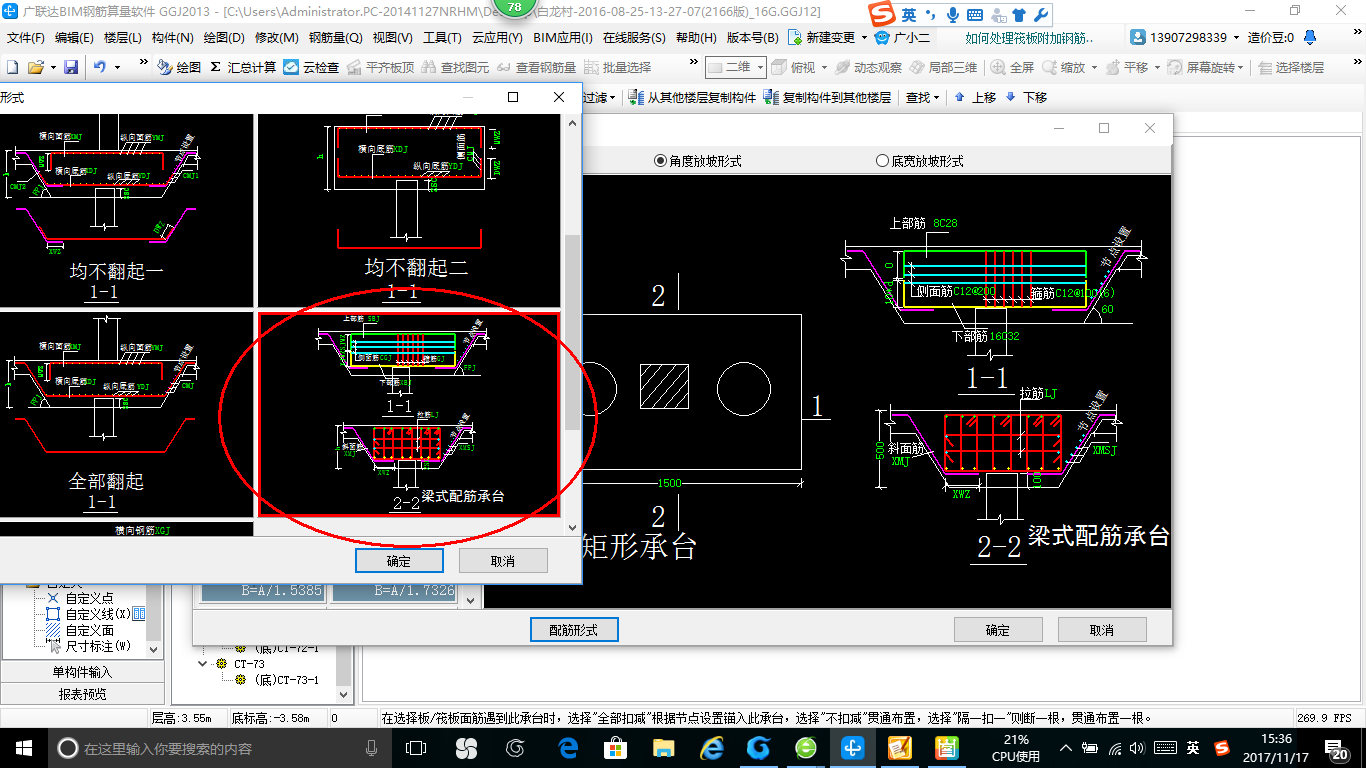Viewport: 1366px width, 768px height.
Task: Click the 形式 dialog vertical scrollbar
Action: [x=572, y=332]
